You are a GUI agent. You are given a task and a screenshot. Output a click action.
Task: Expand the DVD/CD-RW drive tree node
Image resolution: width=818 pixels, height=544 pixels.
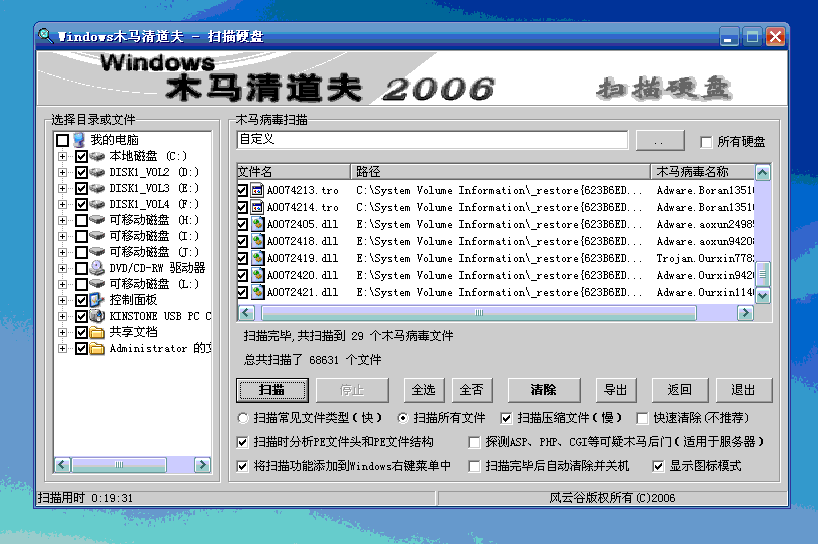[x=63, y=268]
